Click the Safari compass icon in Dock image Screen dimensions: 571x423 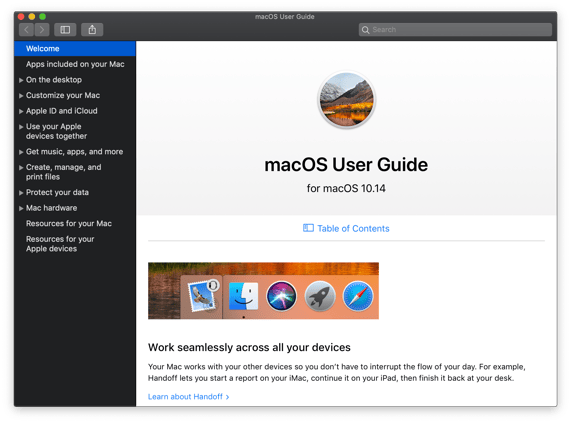[x=358, y=296]
